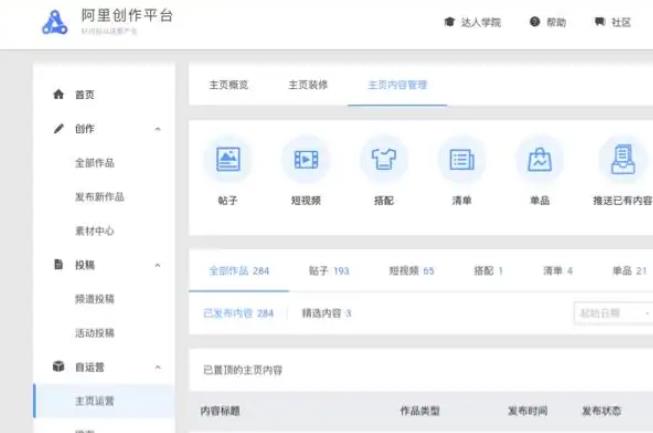Select the 短视频 65 filter tab
This screenshot has height=433, width=653.
(411, 271)
